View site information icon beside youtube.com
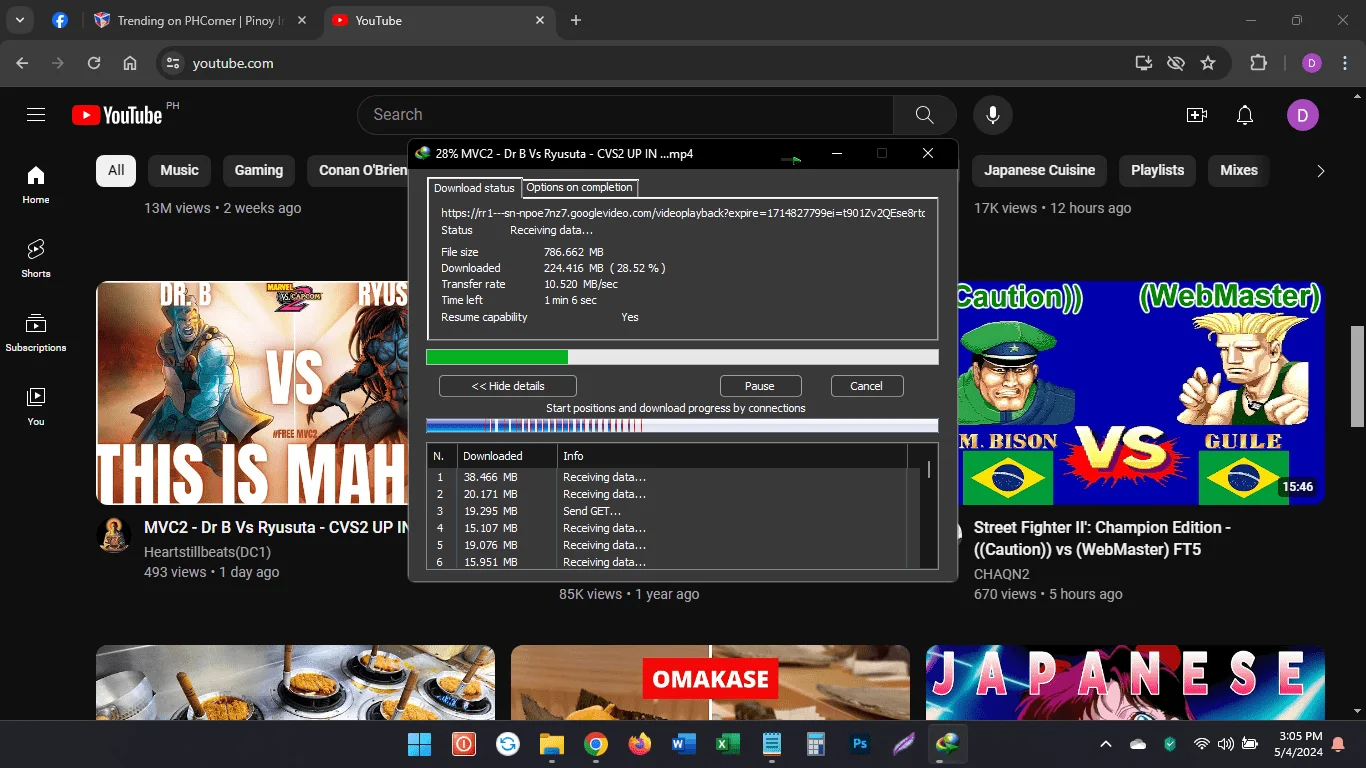The height and width of the screenshot is (768, 1366). point(173,63)
